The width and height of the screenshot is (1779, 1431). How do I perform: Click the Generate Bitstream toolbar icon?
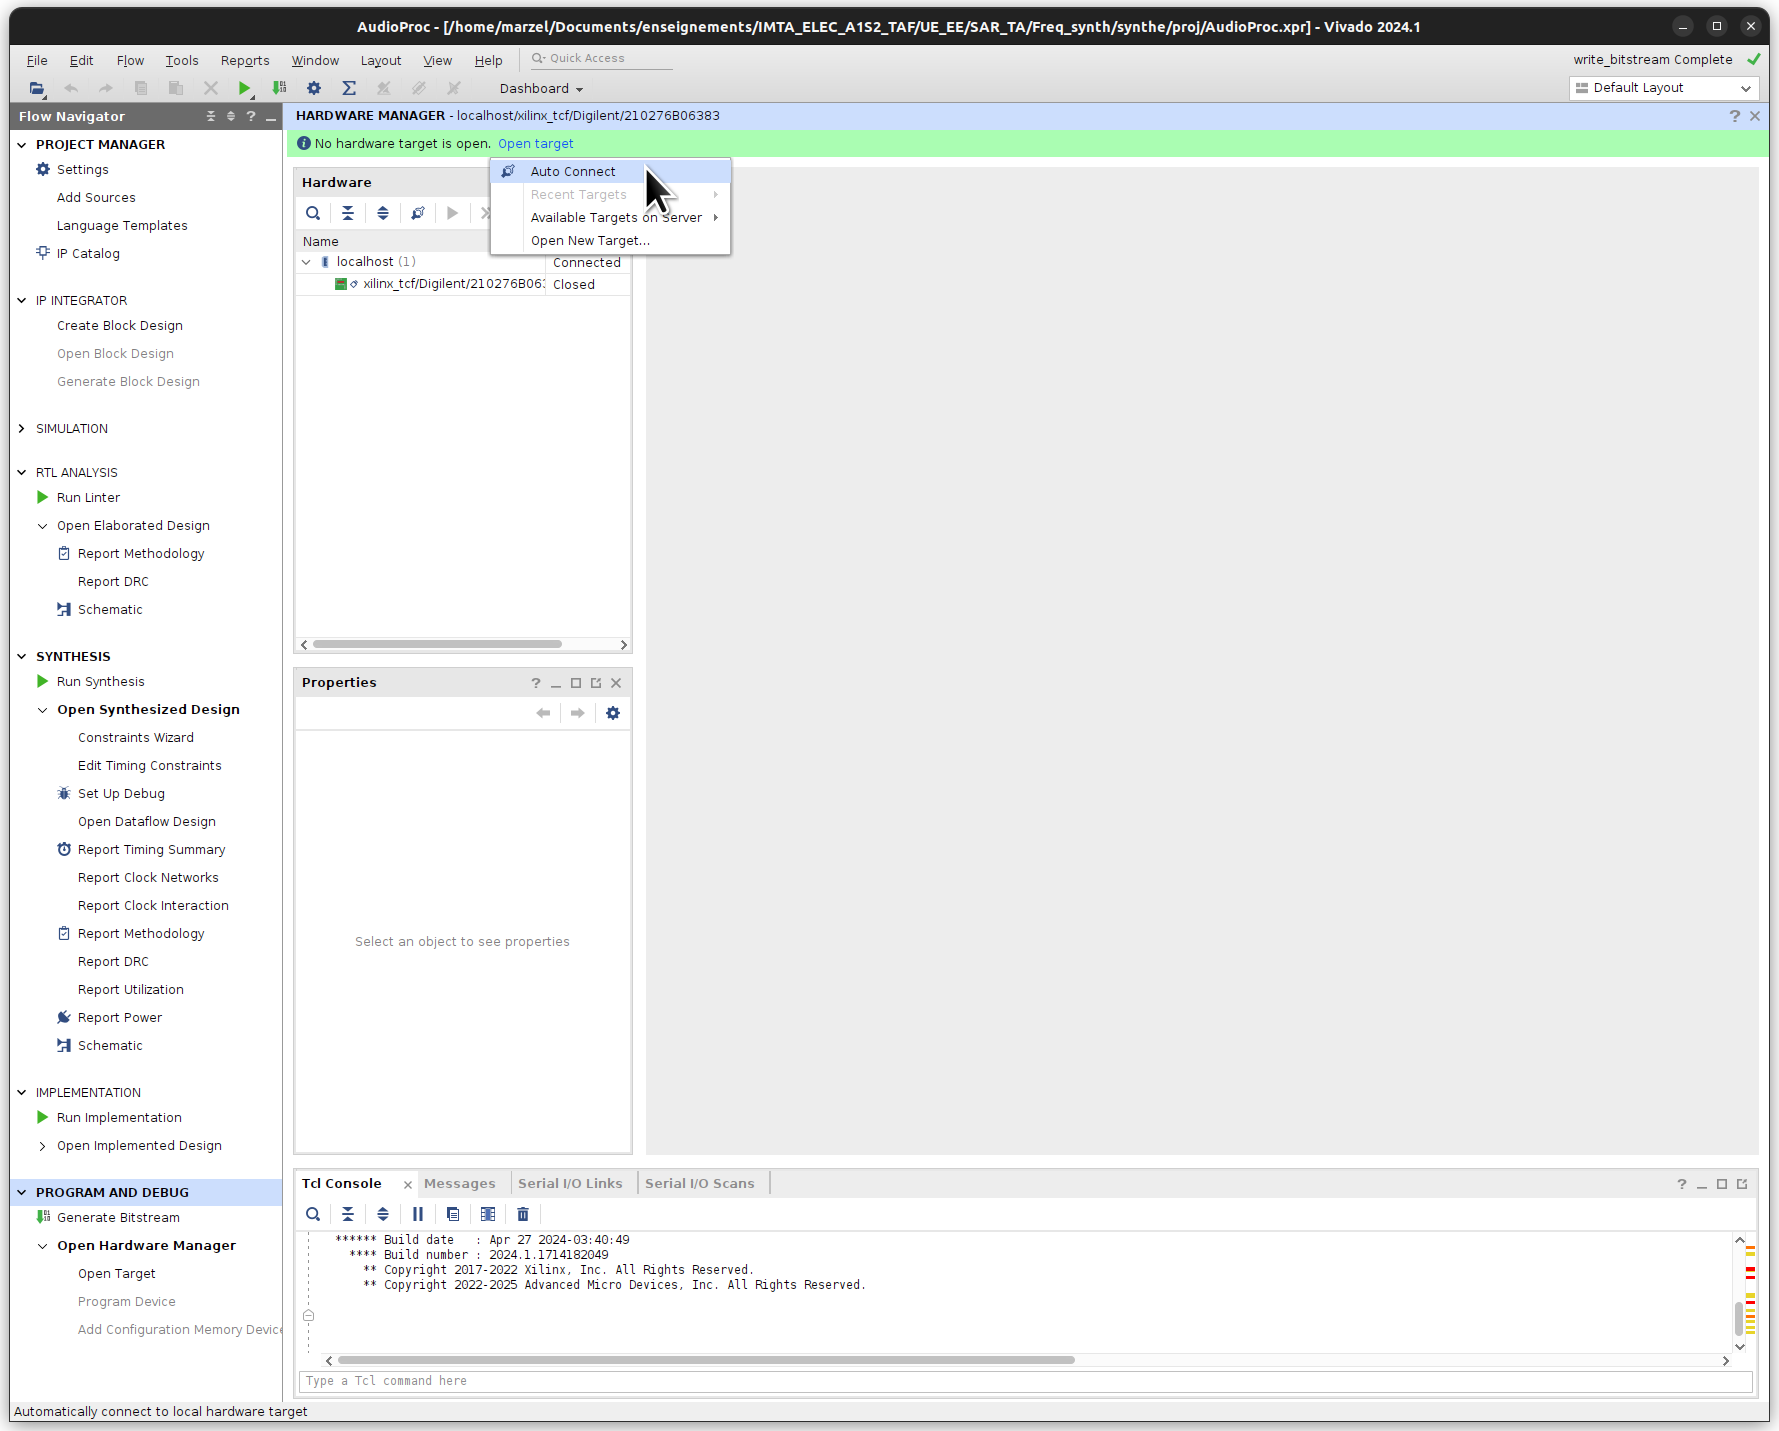279,88
